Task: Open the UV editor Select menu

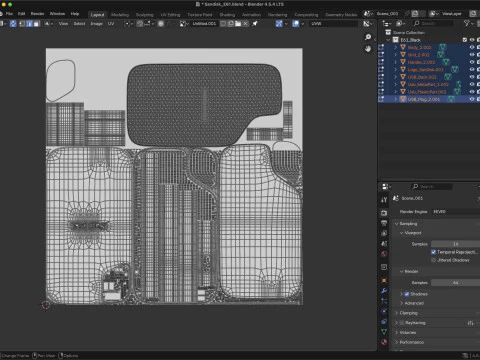Action: pyautogui.click(x=79, y=24)
